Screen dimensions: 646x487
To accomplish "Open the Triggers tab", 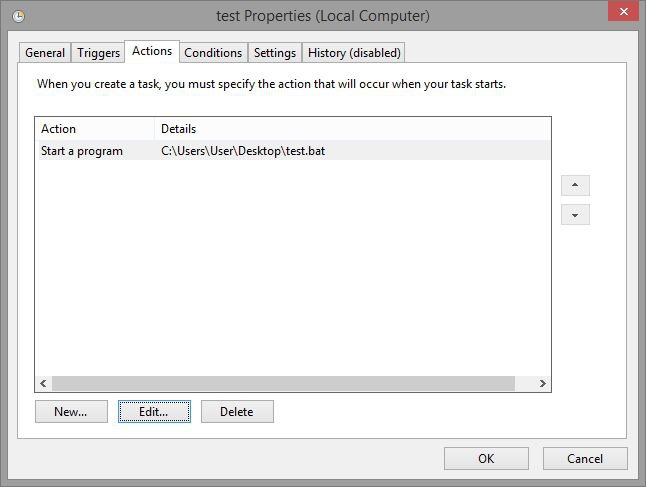I will 98,53.
